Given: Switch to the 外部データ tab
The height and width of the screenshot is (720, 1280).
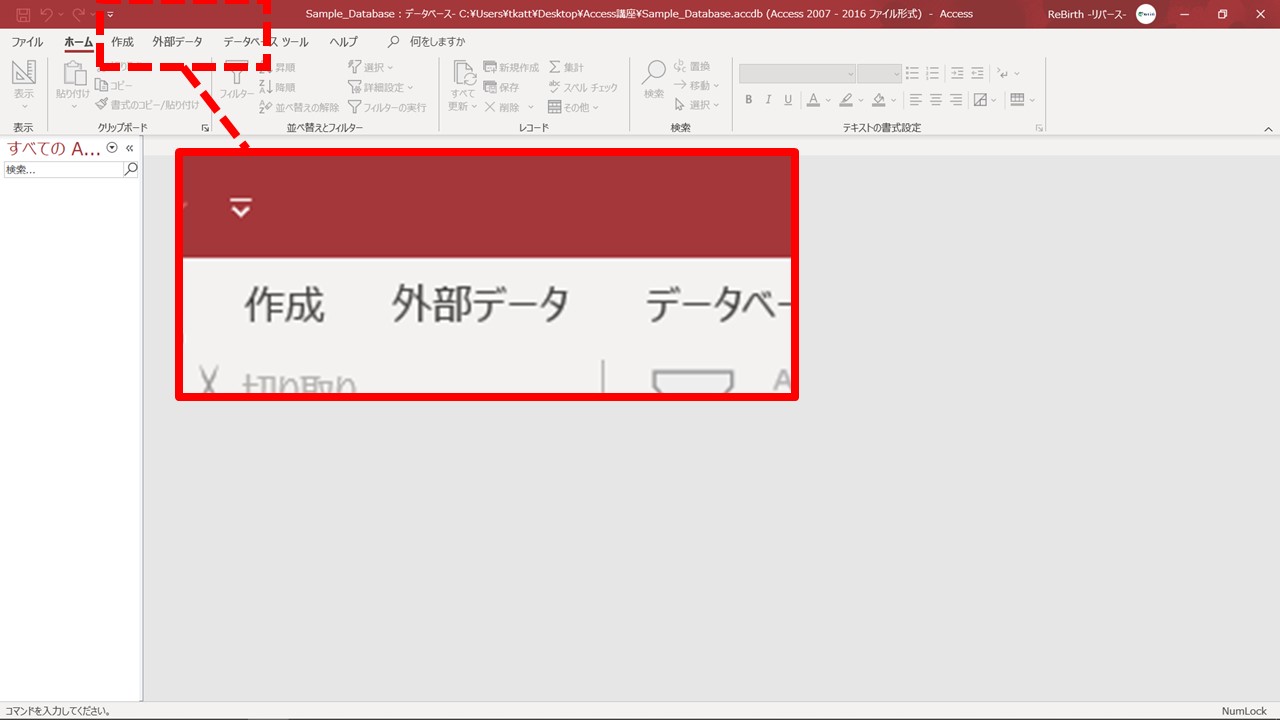Looking at the screenshot, I should (x=177, y=42).
